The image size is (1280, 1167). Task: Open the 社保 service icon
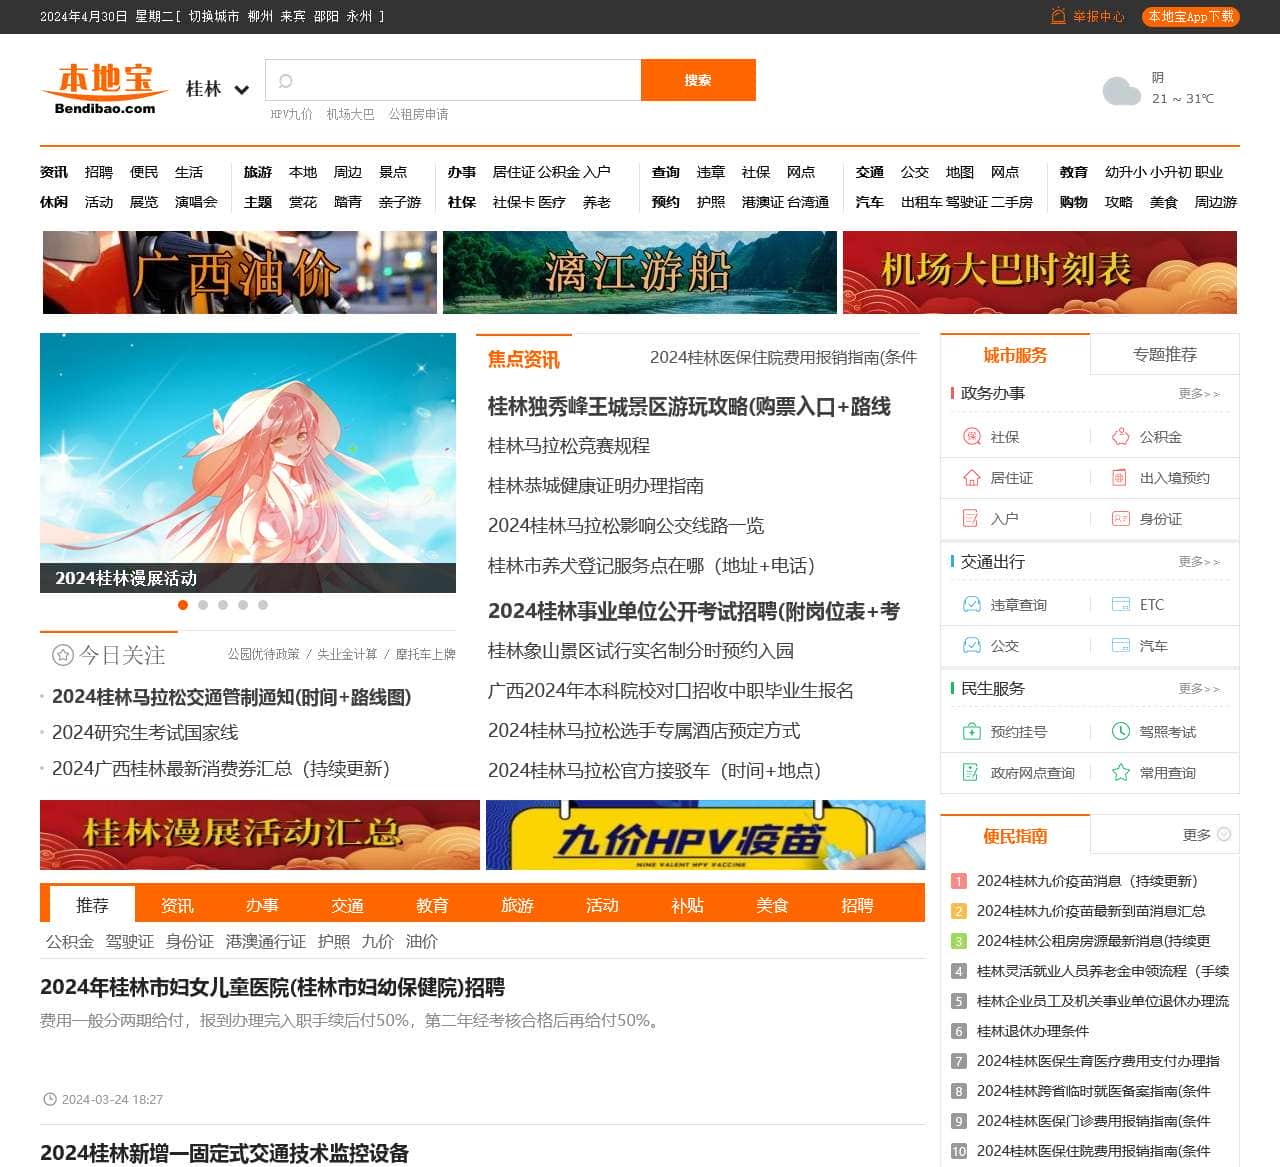971,437
